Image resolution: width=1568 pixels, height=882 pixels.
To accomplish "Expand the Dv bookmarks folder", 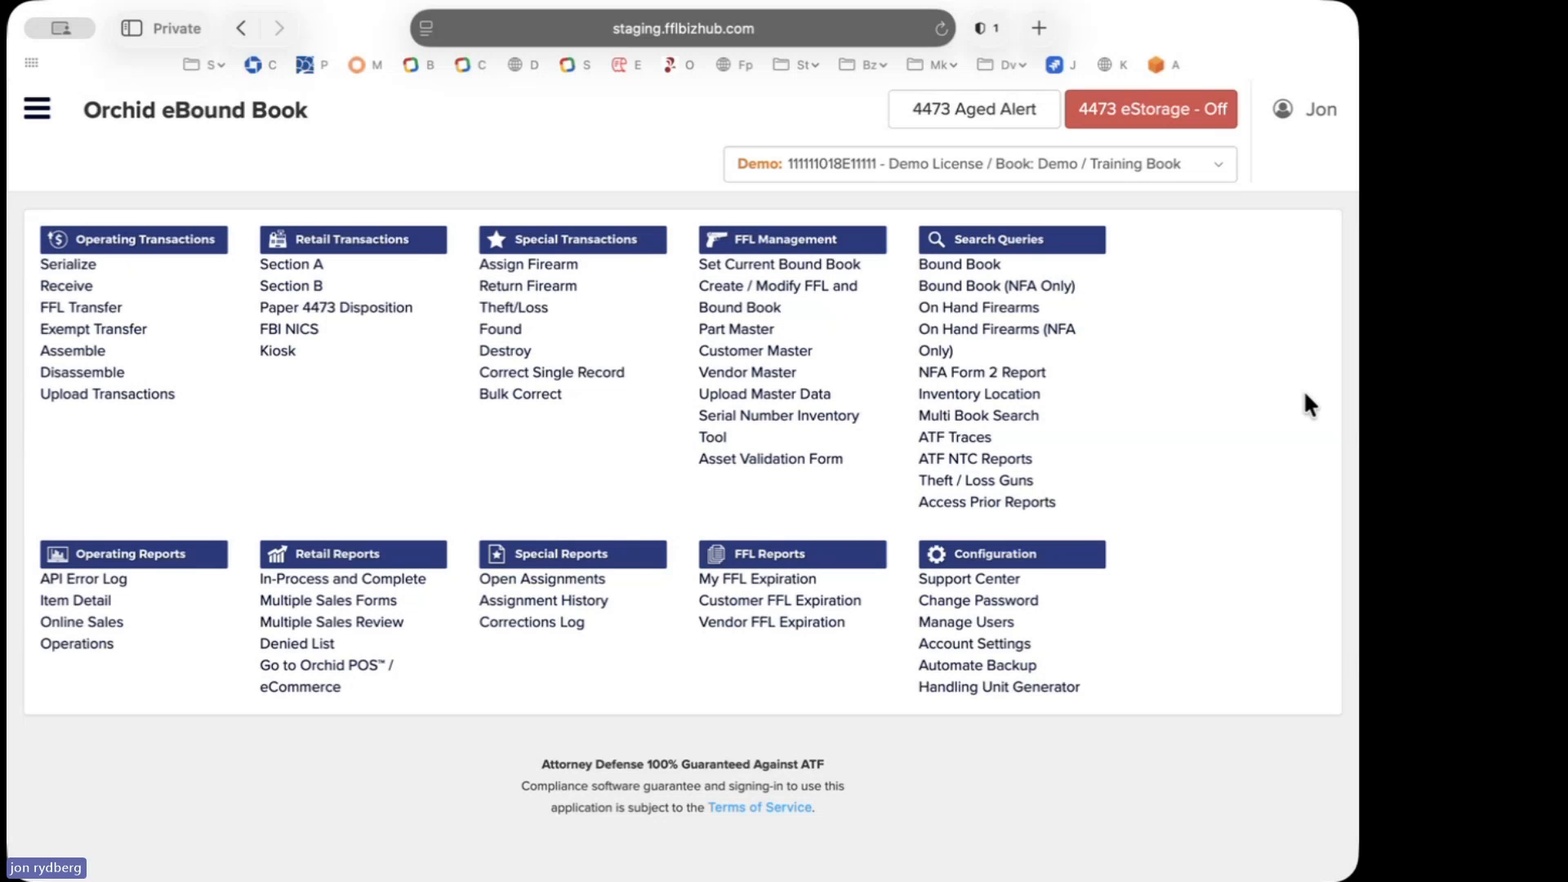I will 1002,64.
